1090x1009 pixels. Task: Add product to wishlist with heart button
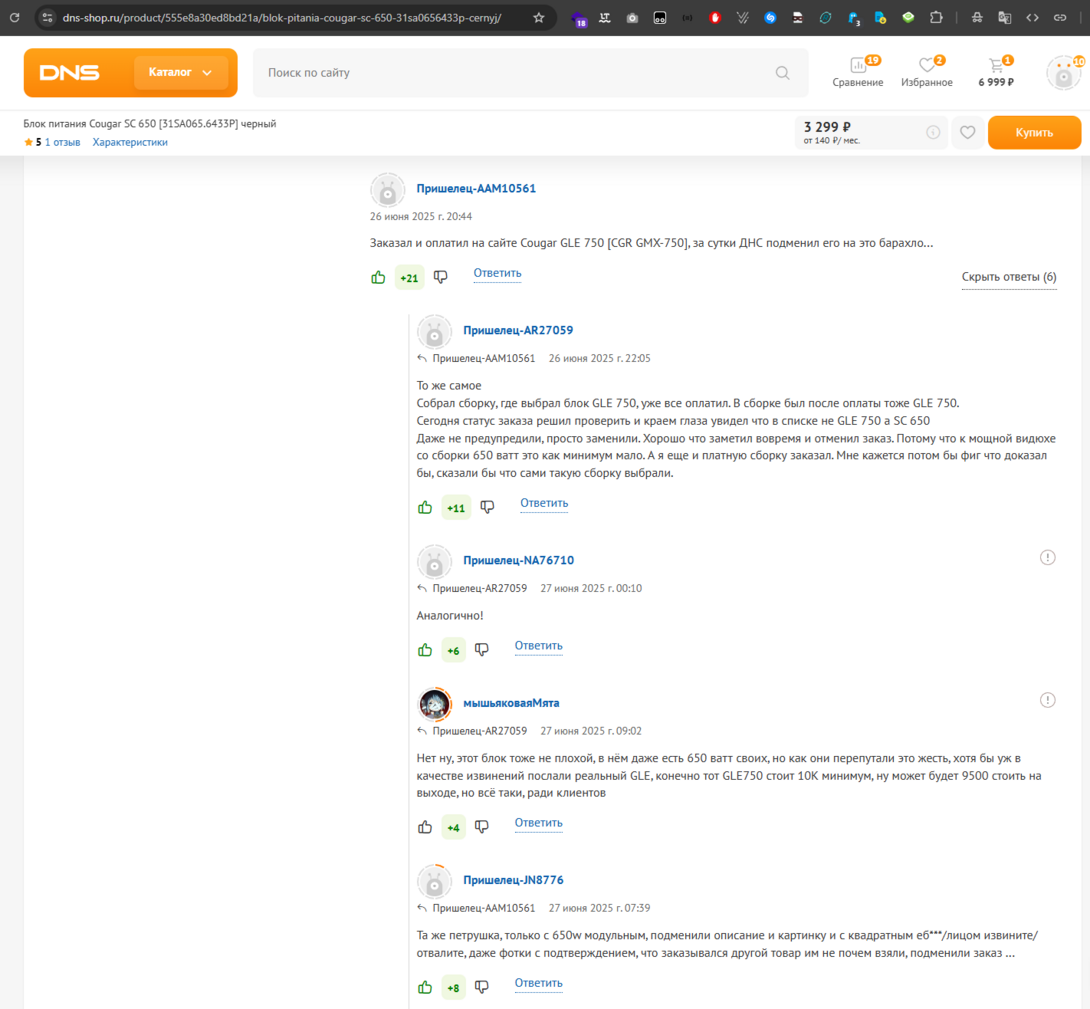pos(967,132)
